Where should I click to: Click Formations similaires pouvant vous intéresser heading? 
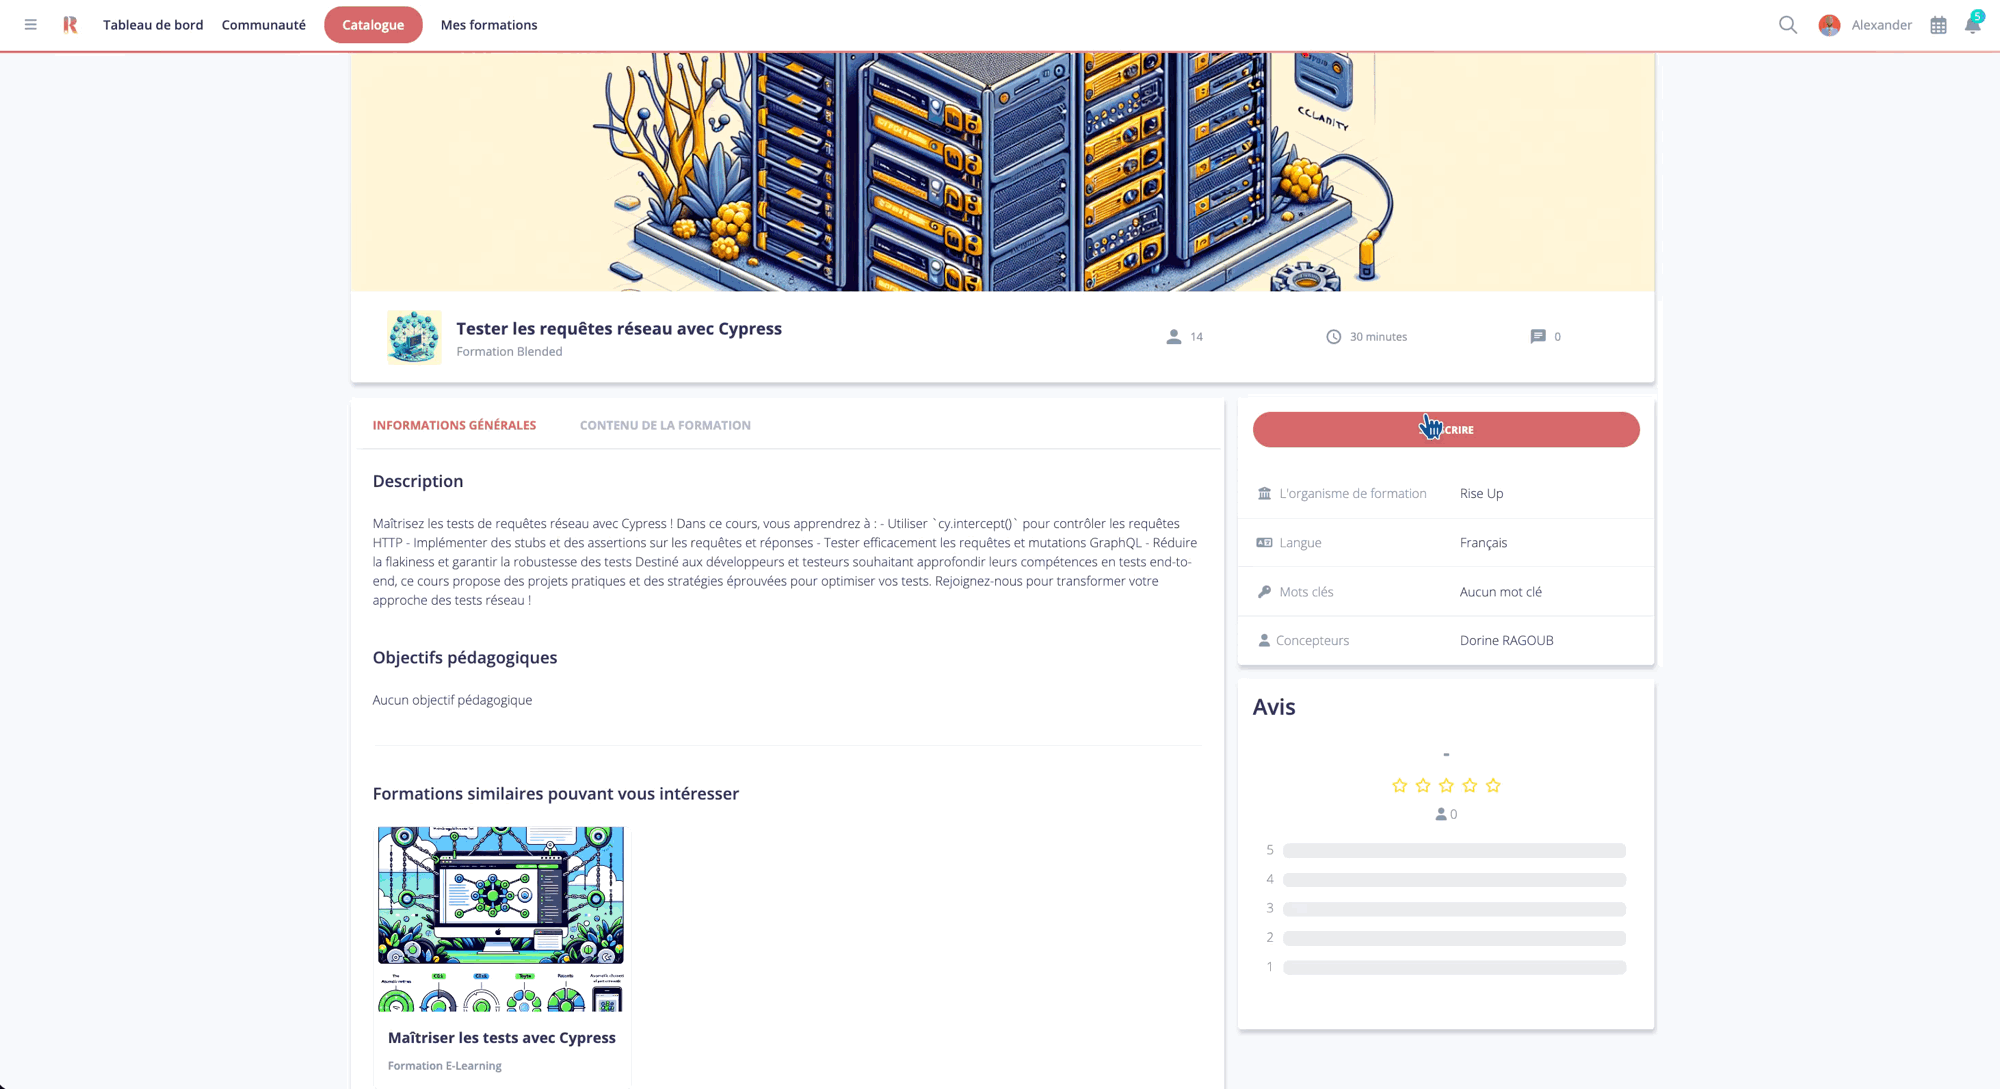tap(556, 794)
